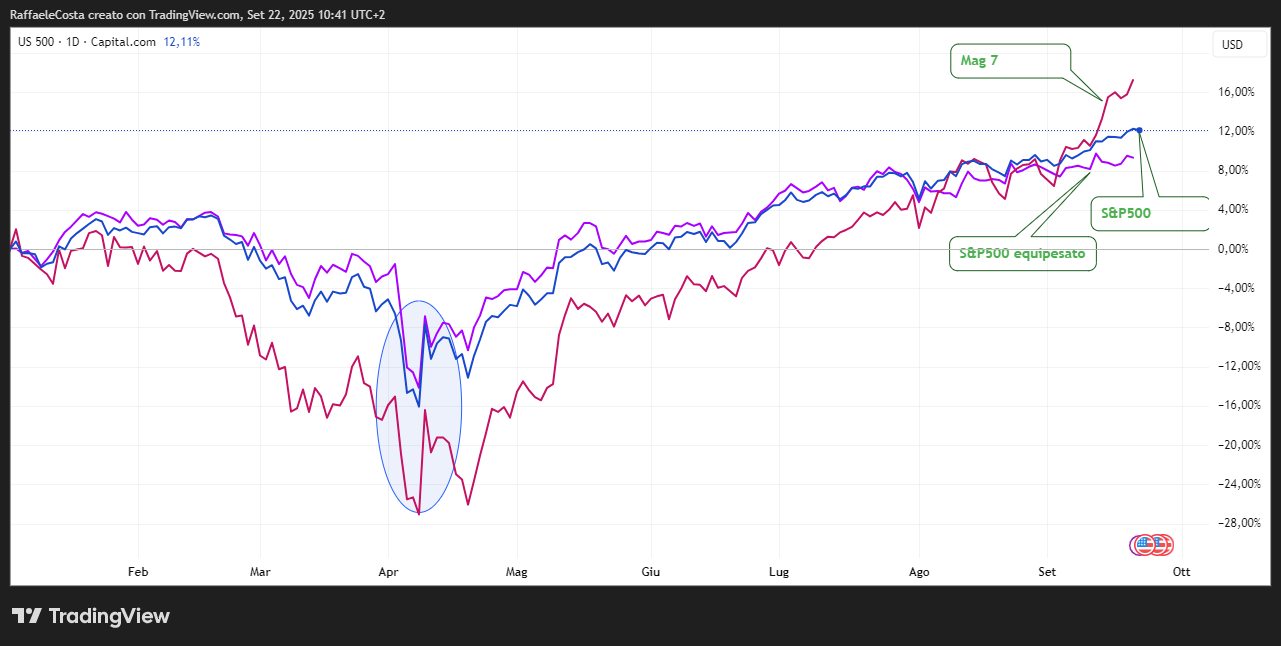Click the blue endpoint dot of S&P500 line
This screenshot has width=1281, height=646.
[x=1140, y=130]
